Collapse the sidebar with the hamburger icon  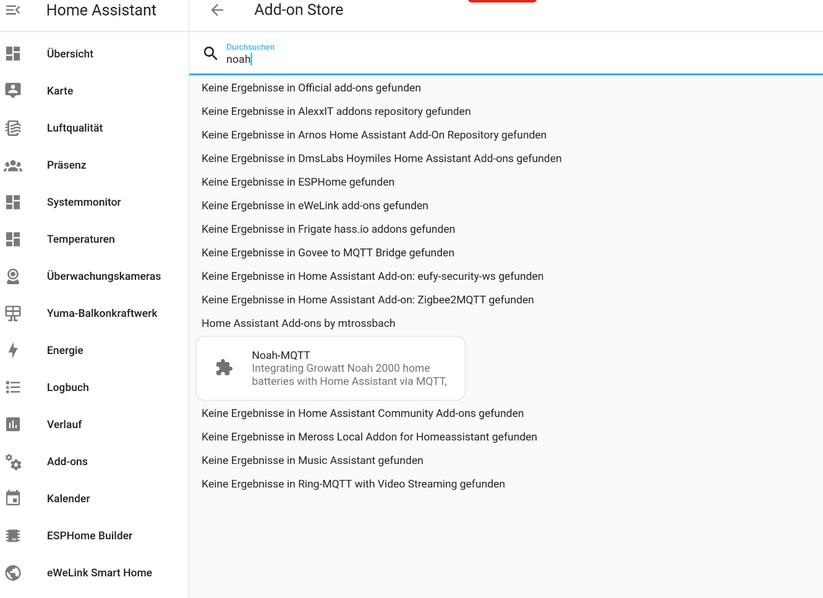pyautogui.click(x=13, y=10)
